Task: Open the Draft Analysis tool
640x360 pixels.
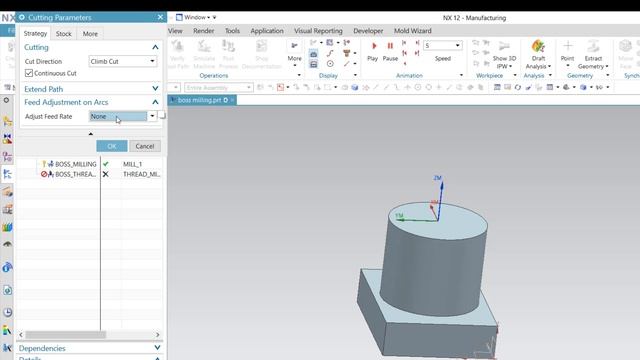Action: [538, 55]
